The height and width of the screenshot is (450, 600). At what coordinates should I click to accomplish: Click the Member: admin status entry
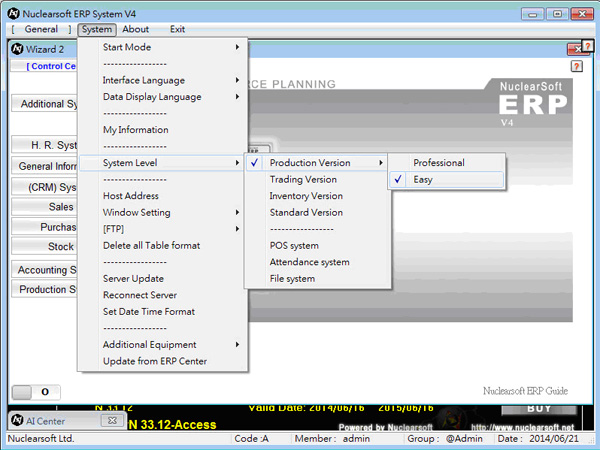[332, 439]
